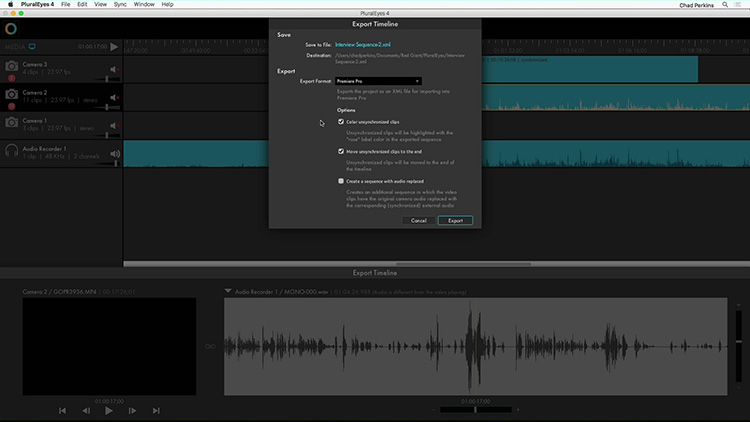Edit the Save to File name field

(363, 44)
